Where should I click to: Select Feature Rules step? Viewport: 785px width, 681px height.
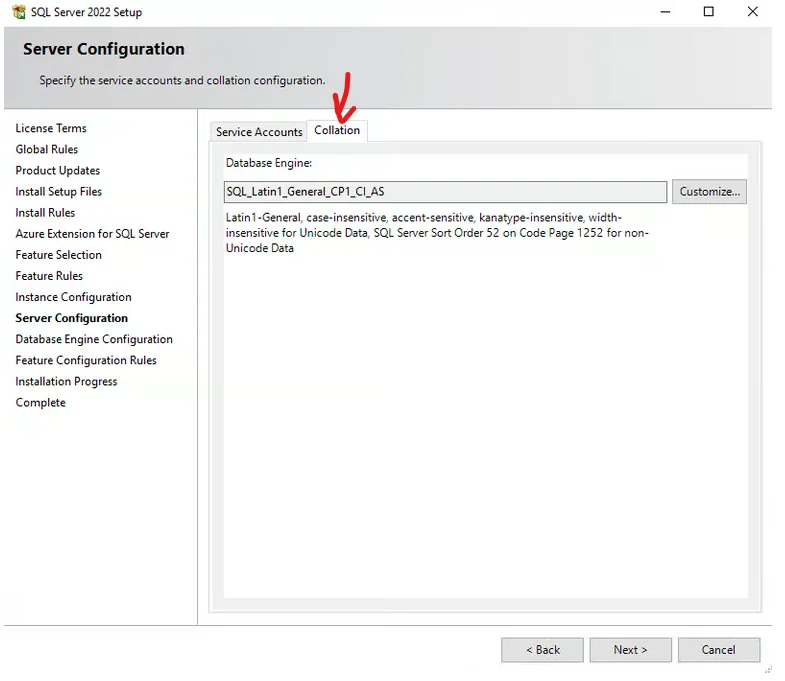[x=49, y=276]
